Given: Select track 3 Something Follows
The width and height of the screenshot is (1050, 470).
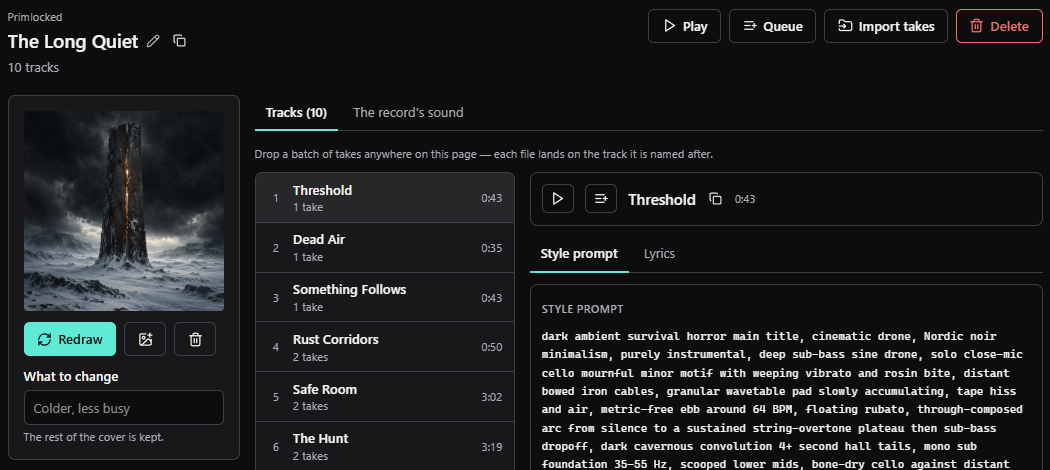Looking at the screenshot, I should (385, 297).
